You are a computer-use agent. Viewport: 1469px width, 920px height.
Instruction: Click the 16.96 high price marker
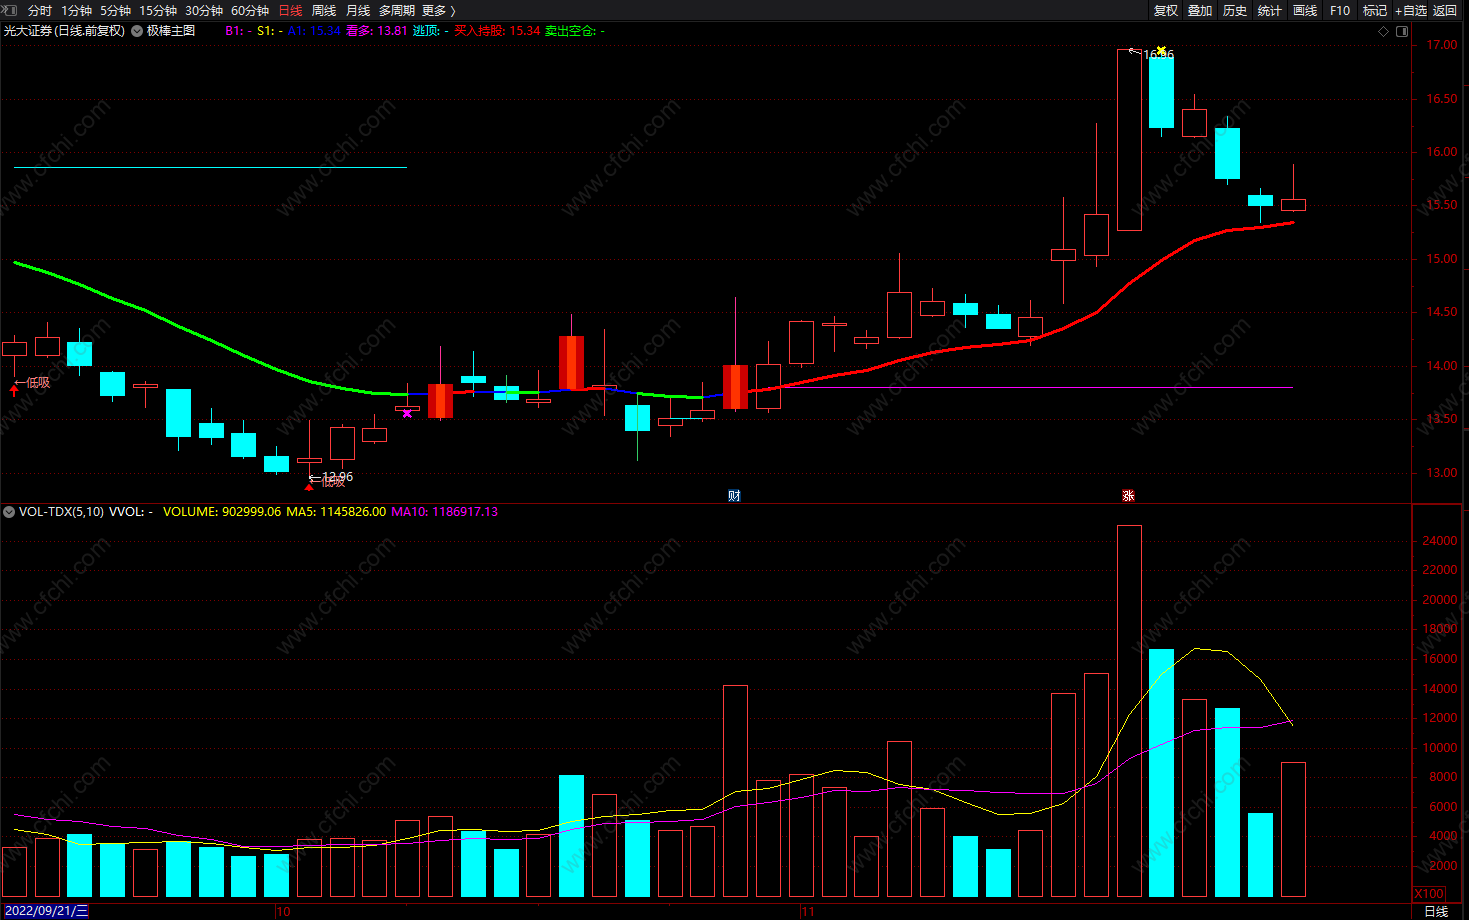point(1159,55)
